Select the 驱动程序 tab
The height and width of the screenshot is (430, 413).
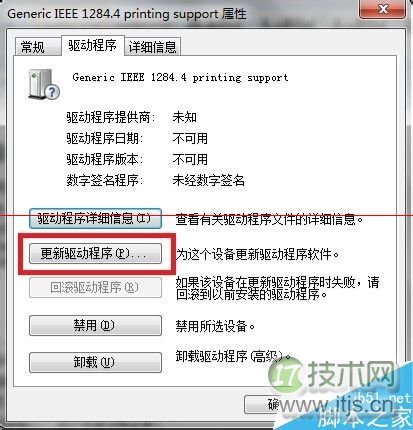click(x=93, y=45)
